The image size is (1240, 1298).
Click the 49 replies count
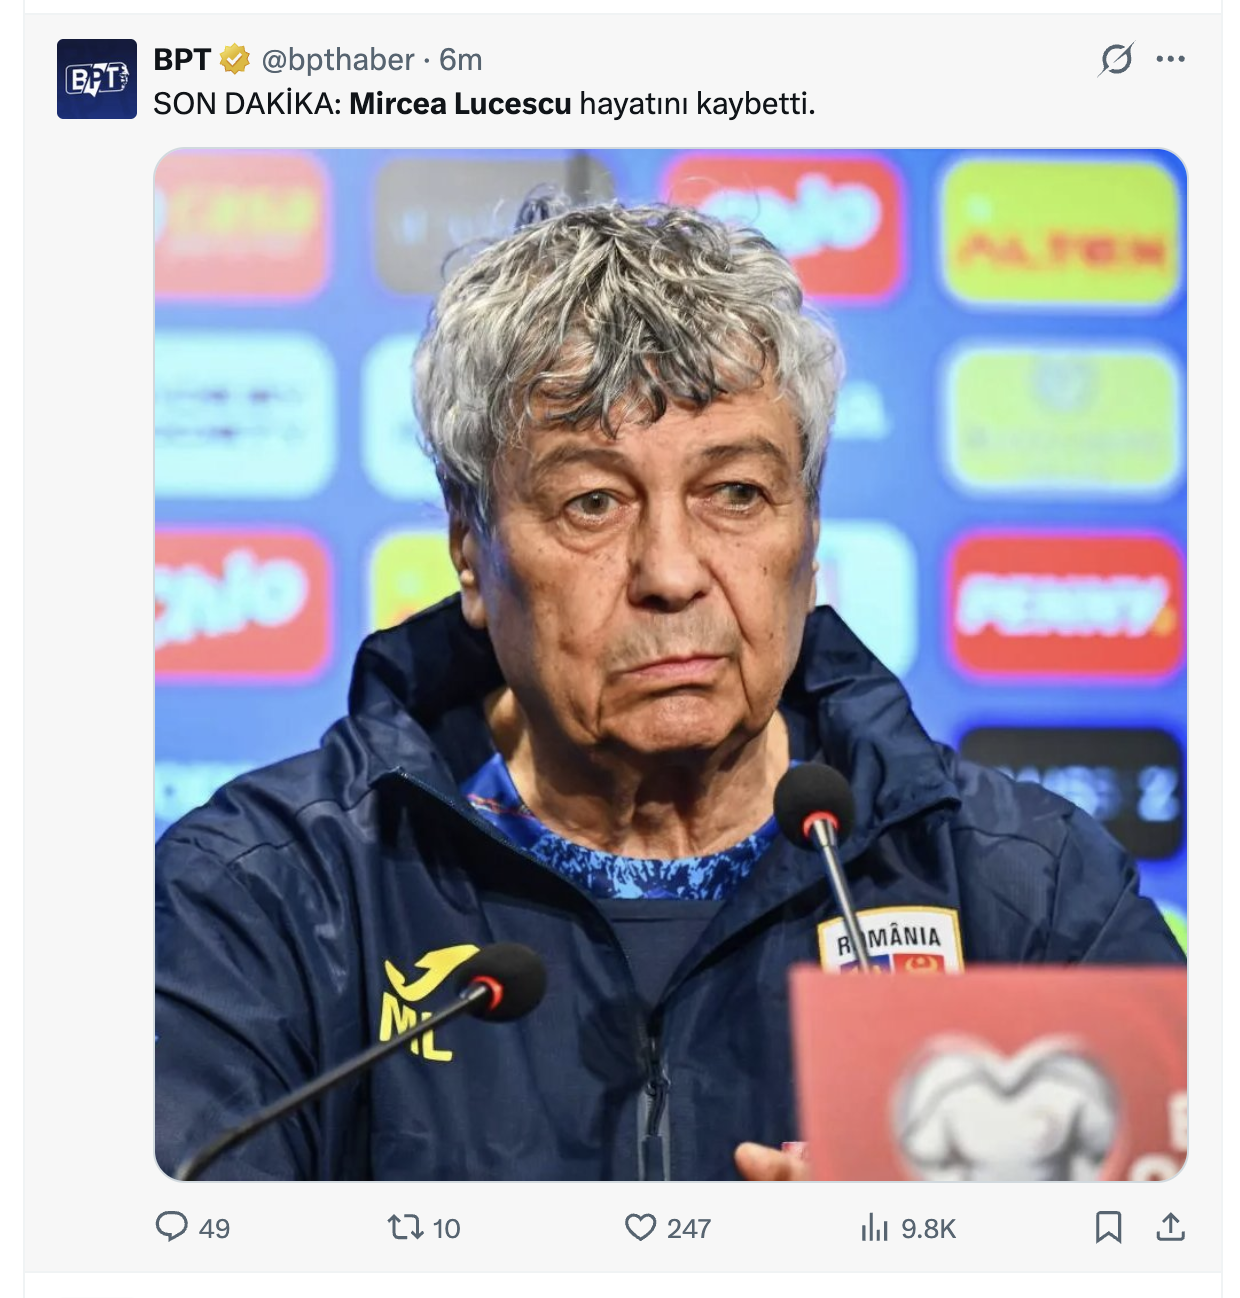click(214, 1228)
